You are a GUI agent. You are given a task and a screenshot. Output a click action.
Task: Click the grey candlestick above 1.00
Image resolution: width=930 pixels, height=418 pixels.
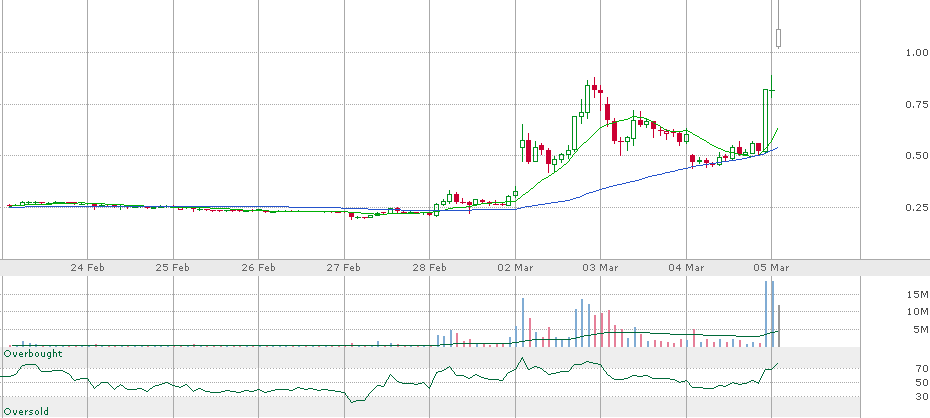pos(778,37)
